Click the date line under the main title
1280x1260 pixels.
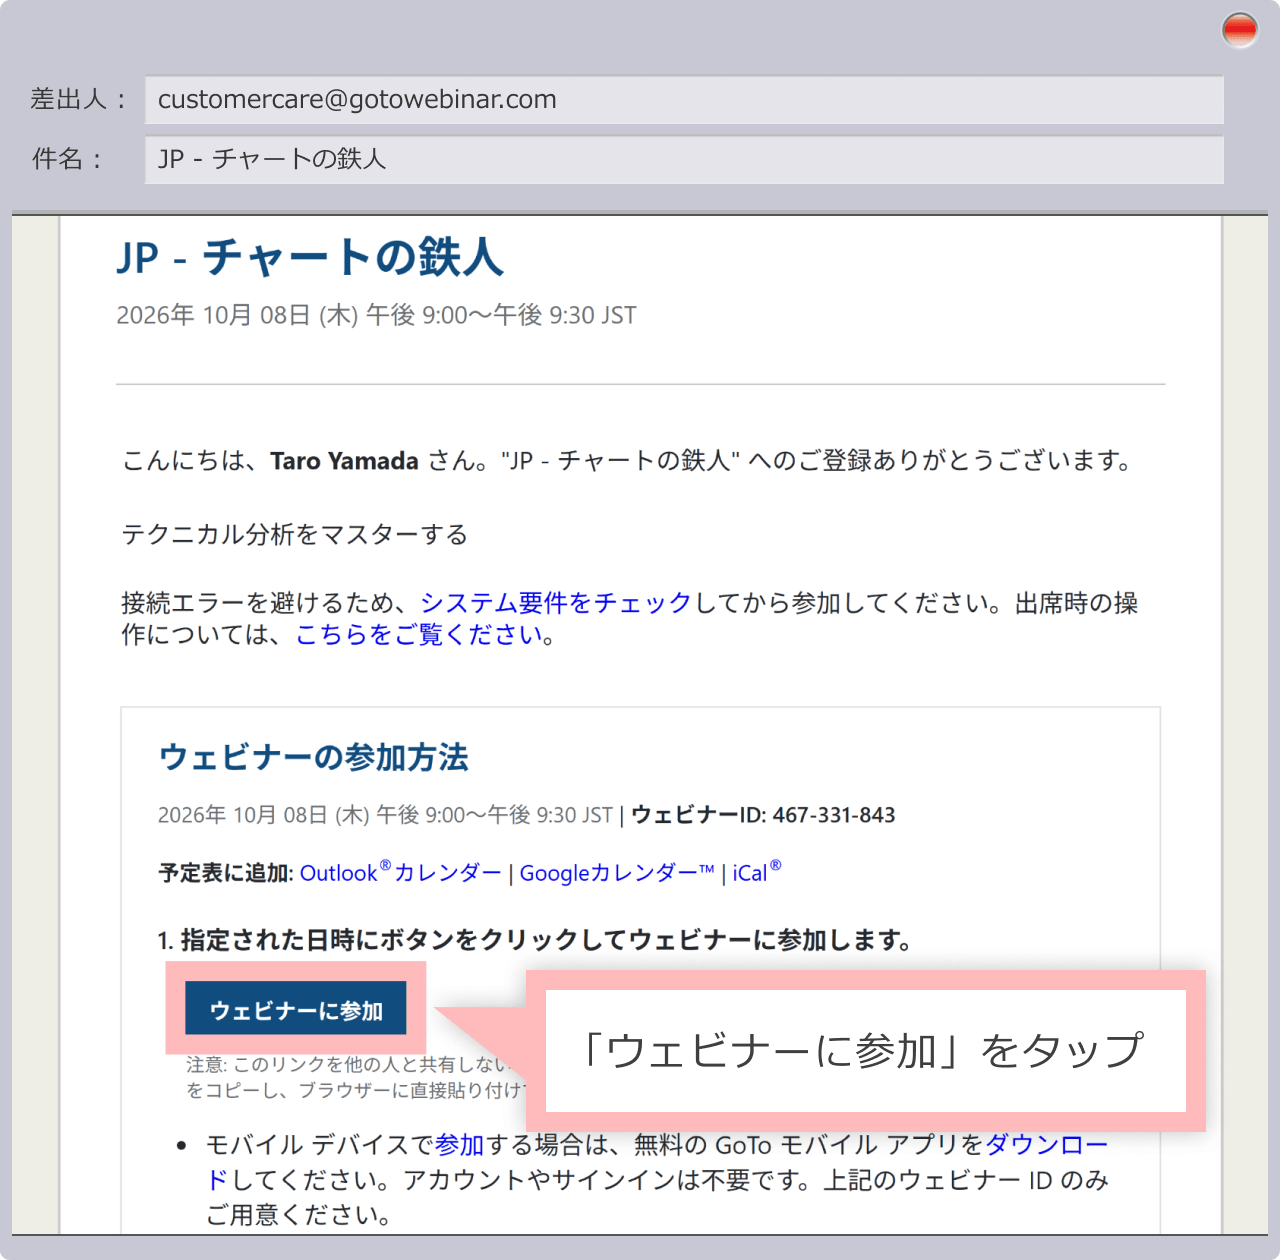point(376,316)
